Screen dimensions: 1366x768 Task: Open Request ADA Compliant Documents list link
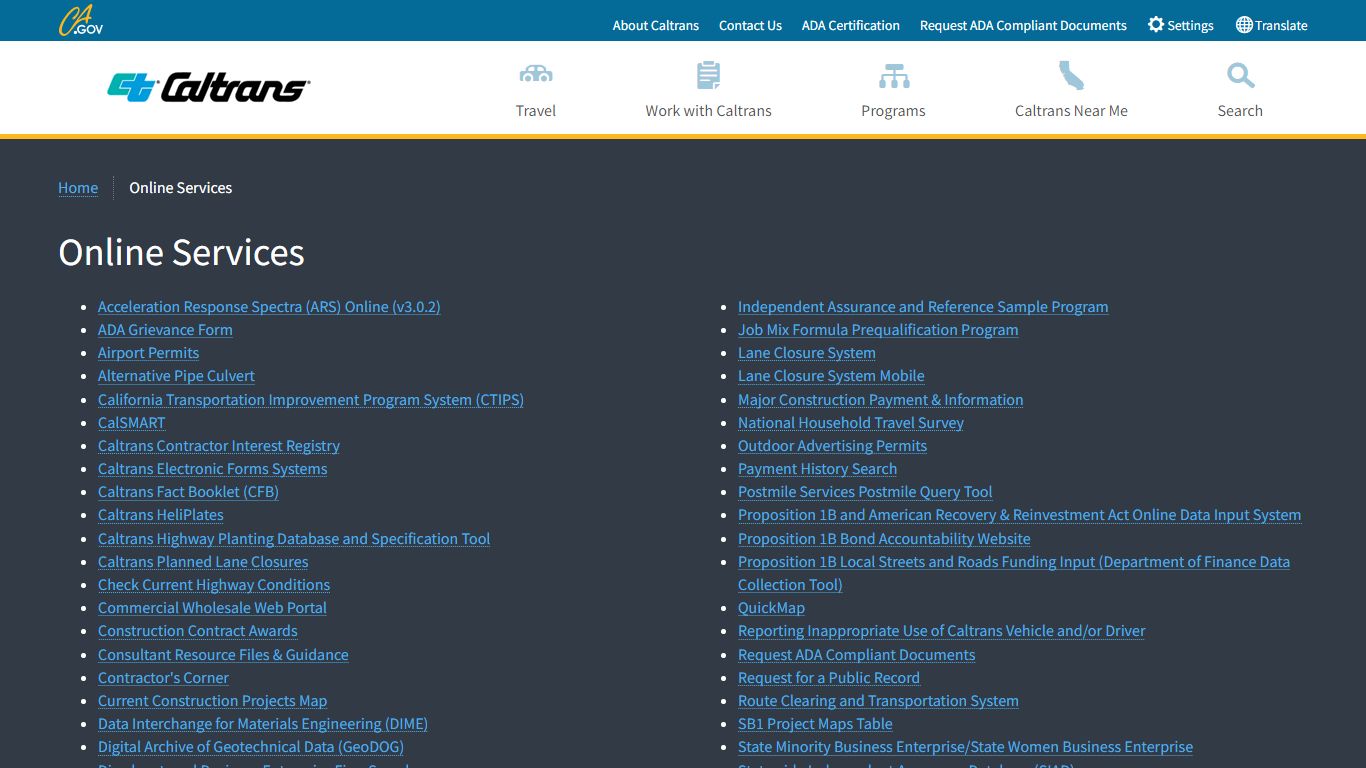point(856,655)
